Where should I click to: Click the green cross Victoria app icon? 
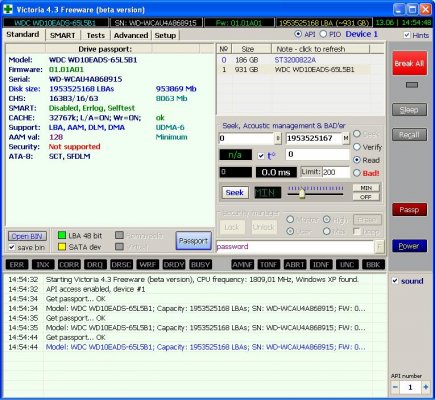[8, 9]
